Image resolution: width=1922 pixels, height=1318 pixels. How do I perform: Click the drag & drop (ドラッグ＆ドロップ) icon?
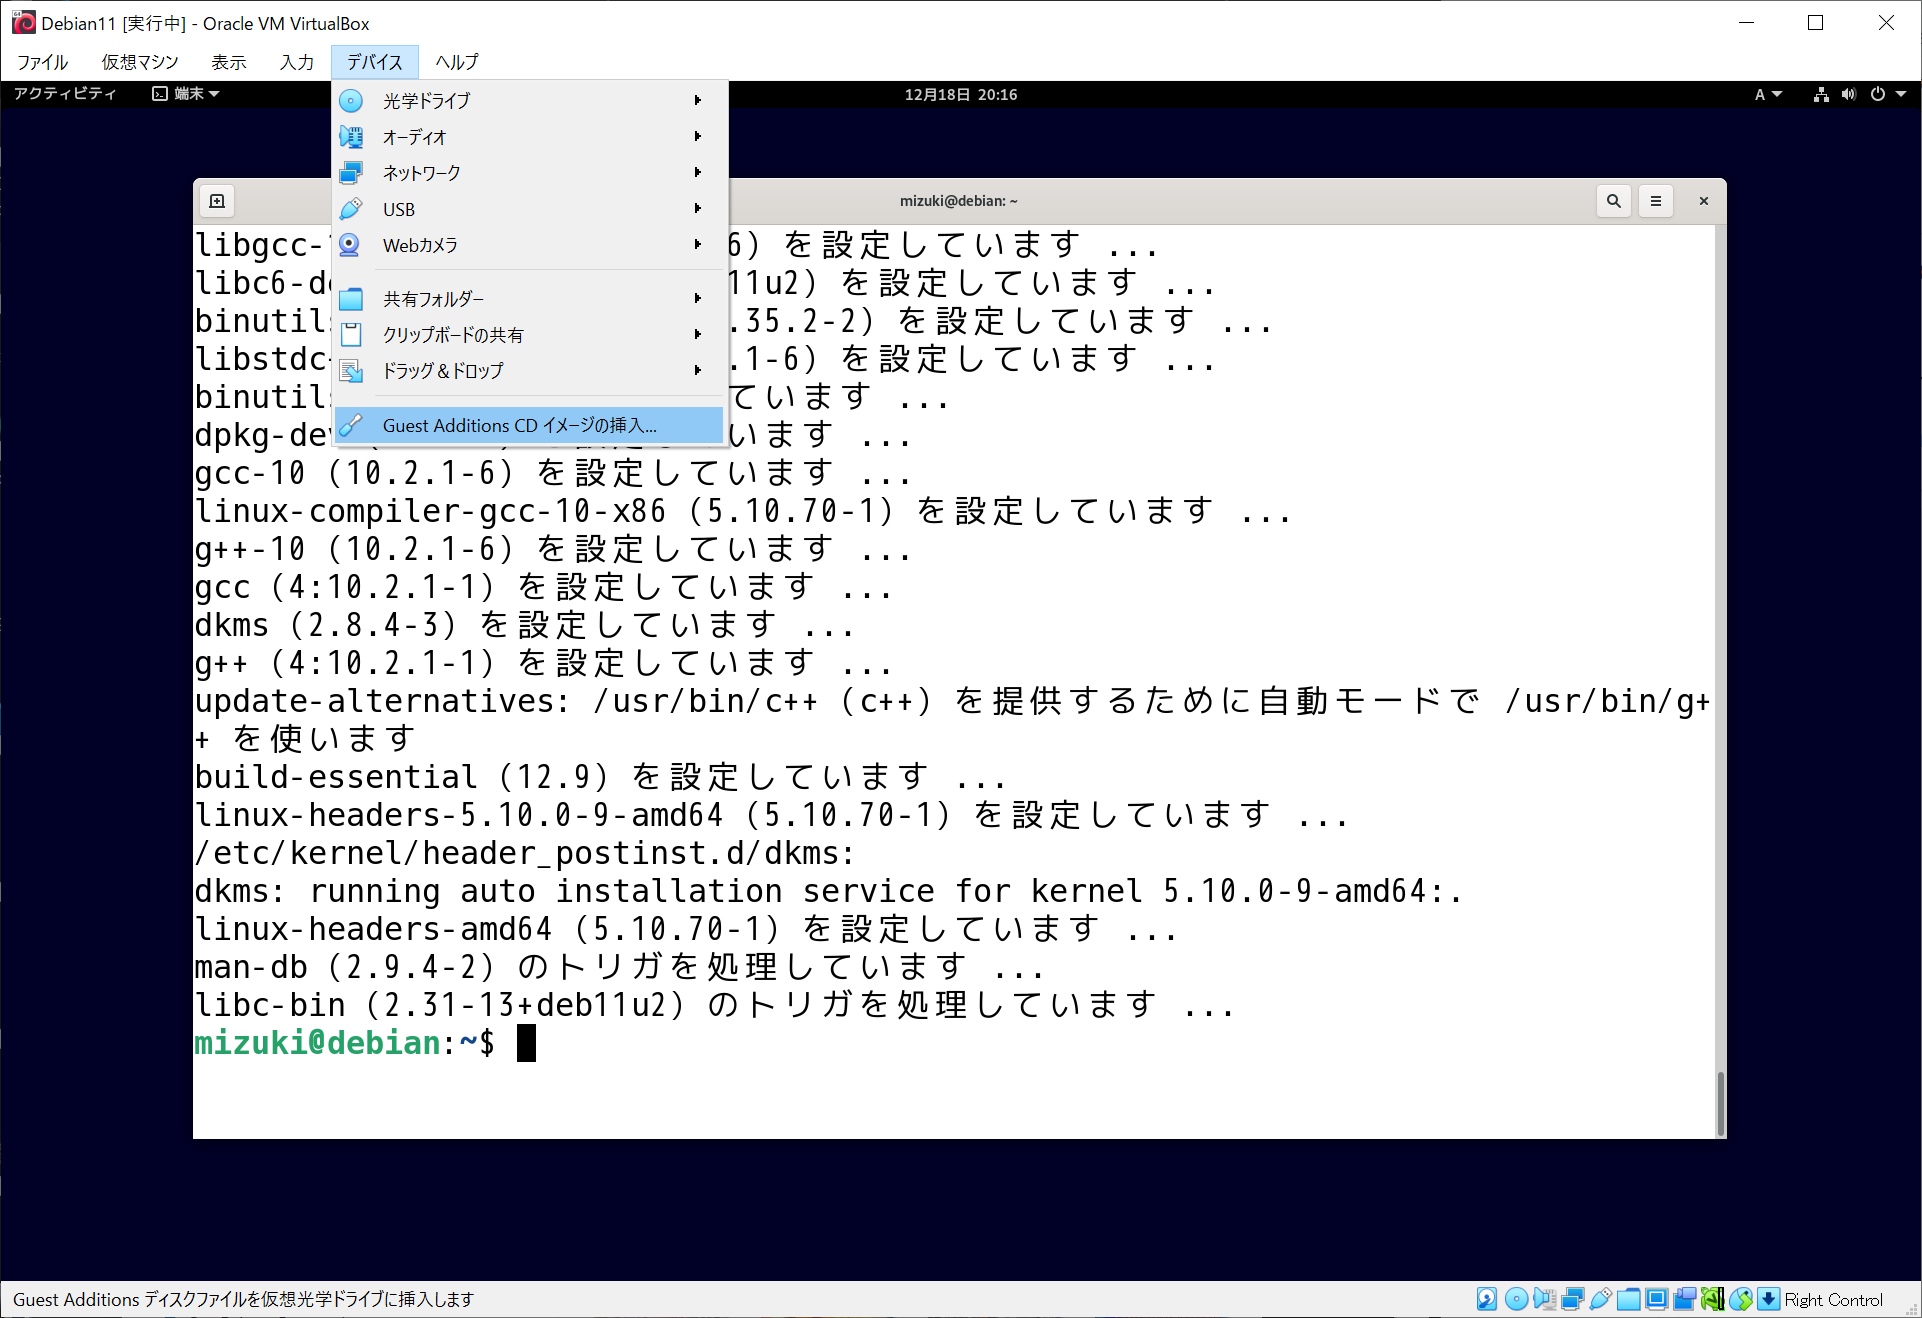(x=351, y=371)
